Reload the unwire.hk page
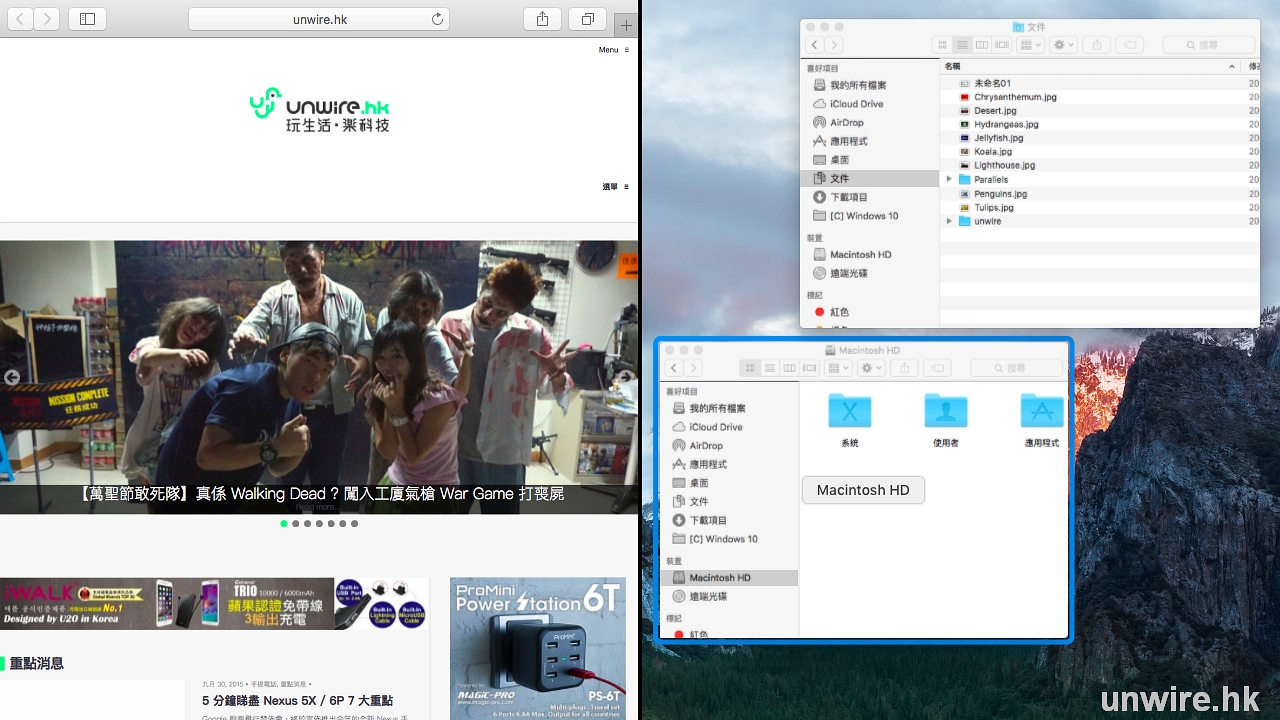The height and width of the screenshot is (720, 1280). point(437,19)
